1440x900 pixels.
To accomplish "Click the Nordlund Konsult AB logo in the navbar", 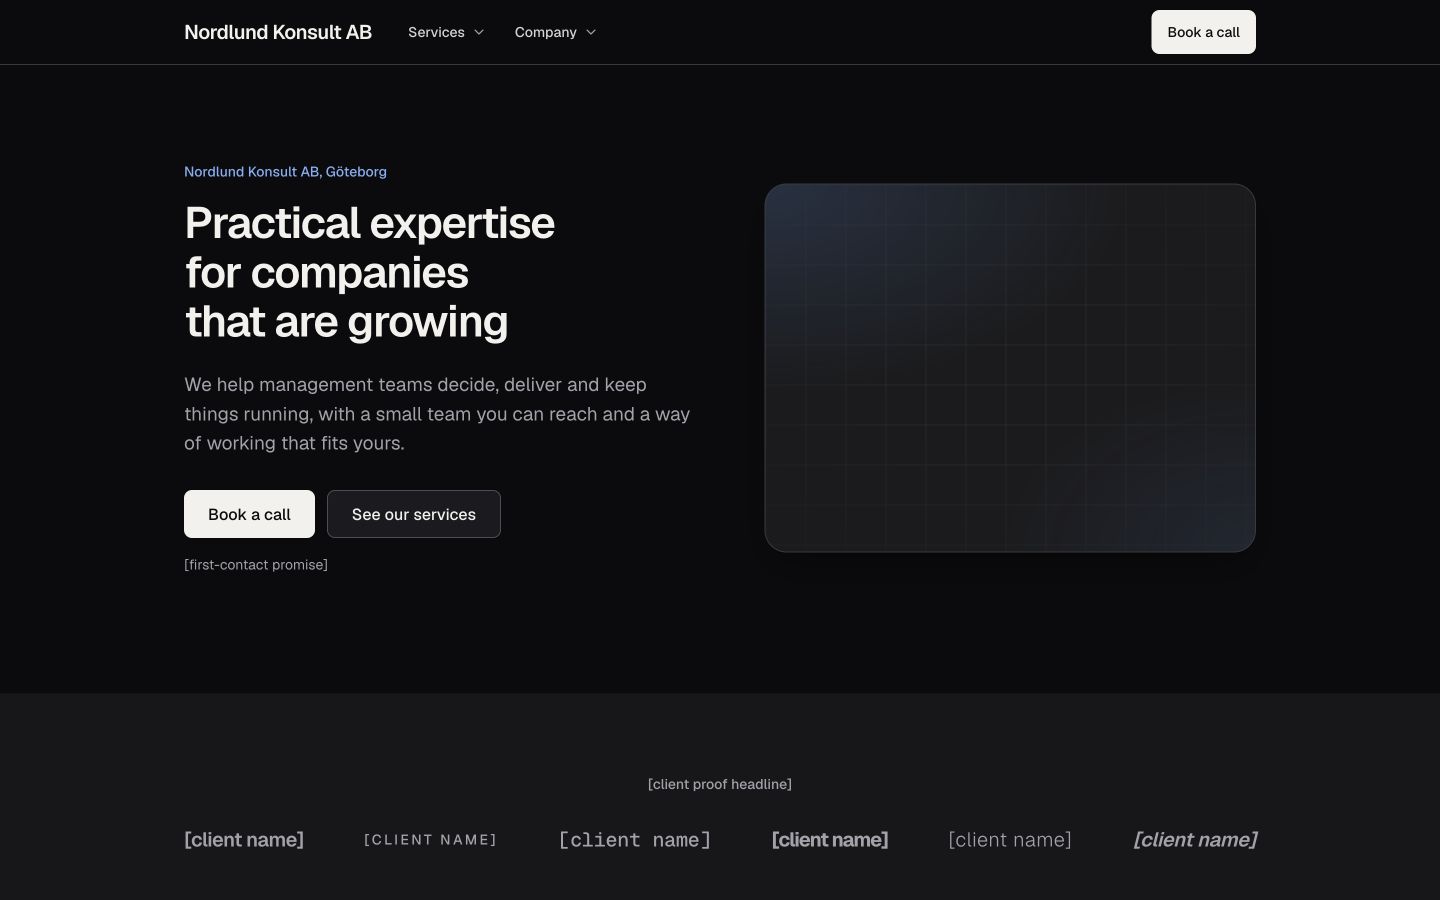I will point(278,32).
